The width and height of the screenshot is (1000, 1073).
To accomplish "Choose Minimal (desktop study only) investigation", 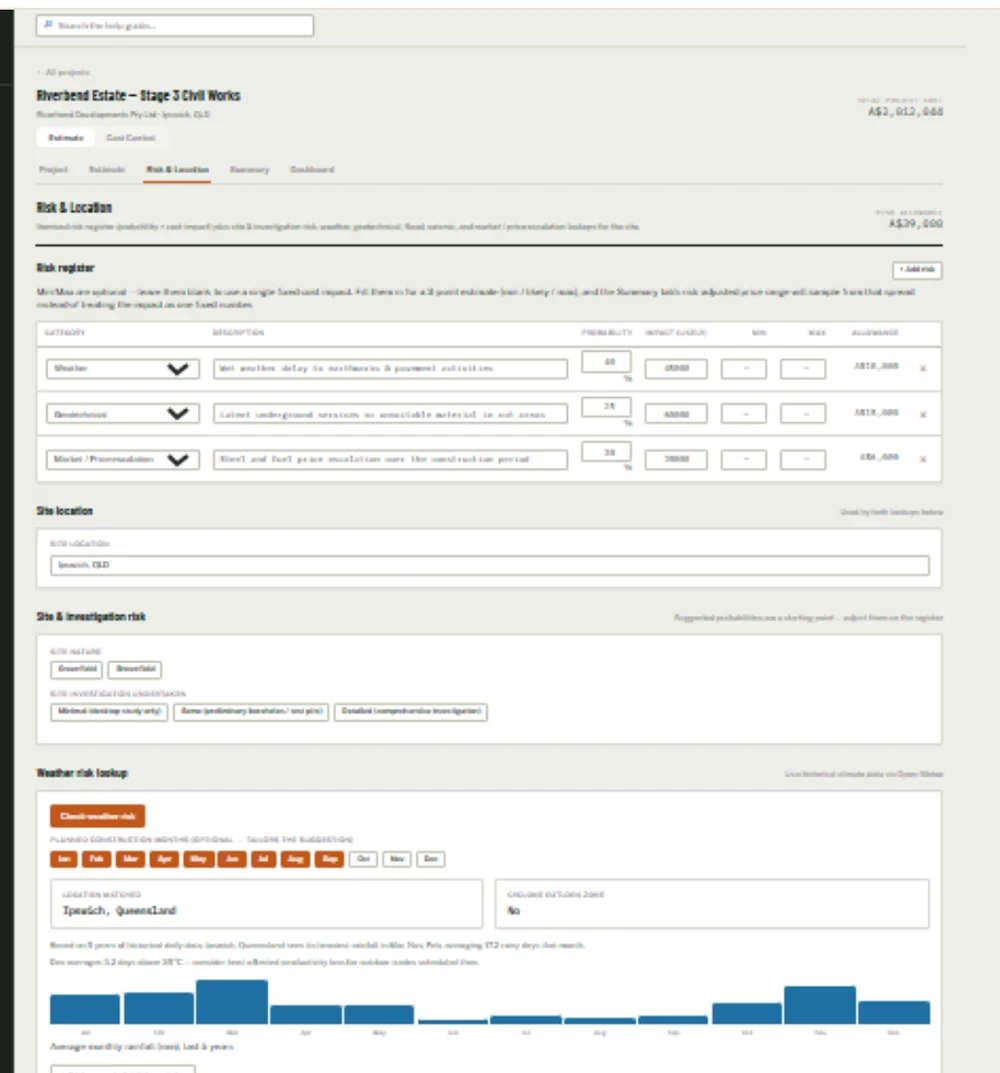I will coord(109,712).
